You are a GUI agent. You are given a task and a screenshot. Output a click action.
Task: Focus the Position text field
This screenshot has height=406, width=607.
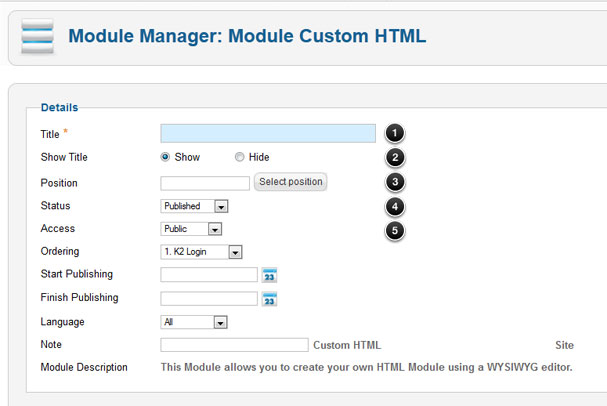point(205,183)
